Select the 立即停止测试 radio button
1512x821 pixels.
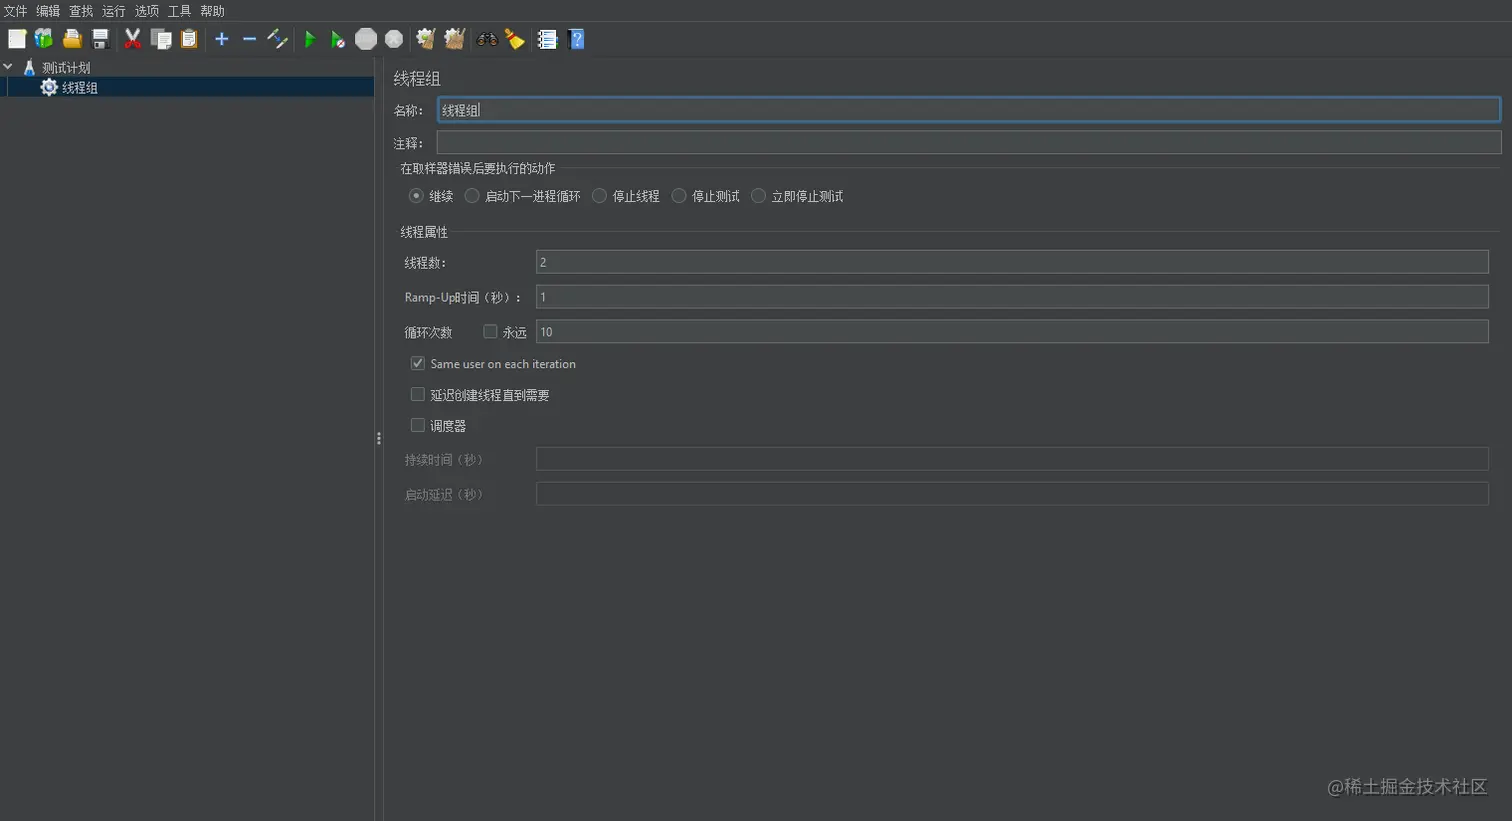click(758, 196)
